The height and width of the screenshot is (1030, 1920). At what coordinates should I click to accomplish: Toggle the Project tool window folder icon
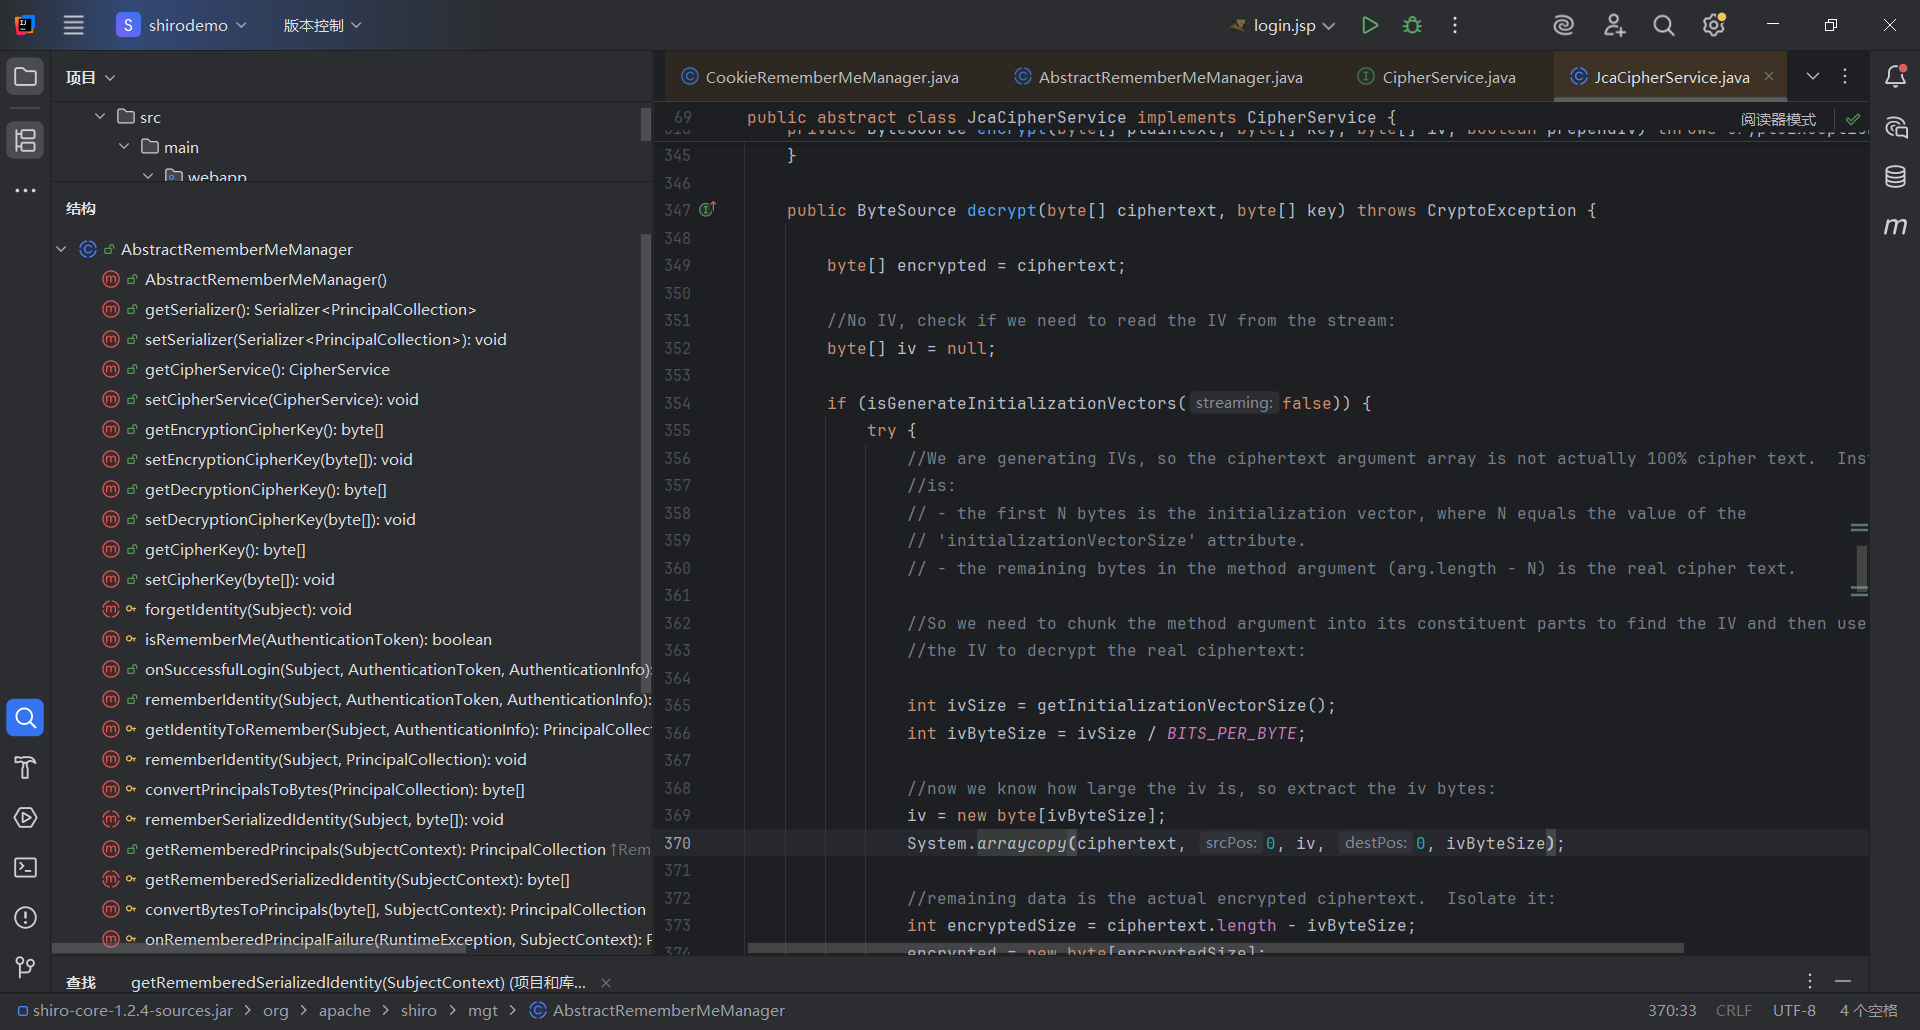click(25, 77)
